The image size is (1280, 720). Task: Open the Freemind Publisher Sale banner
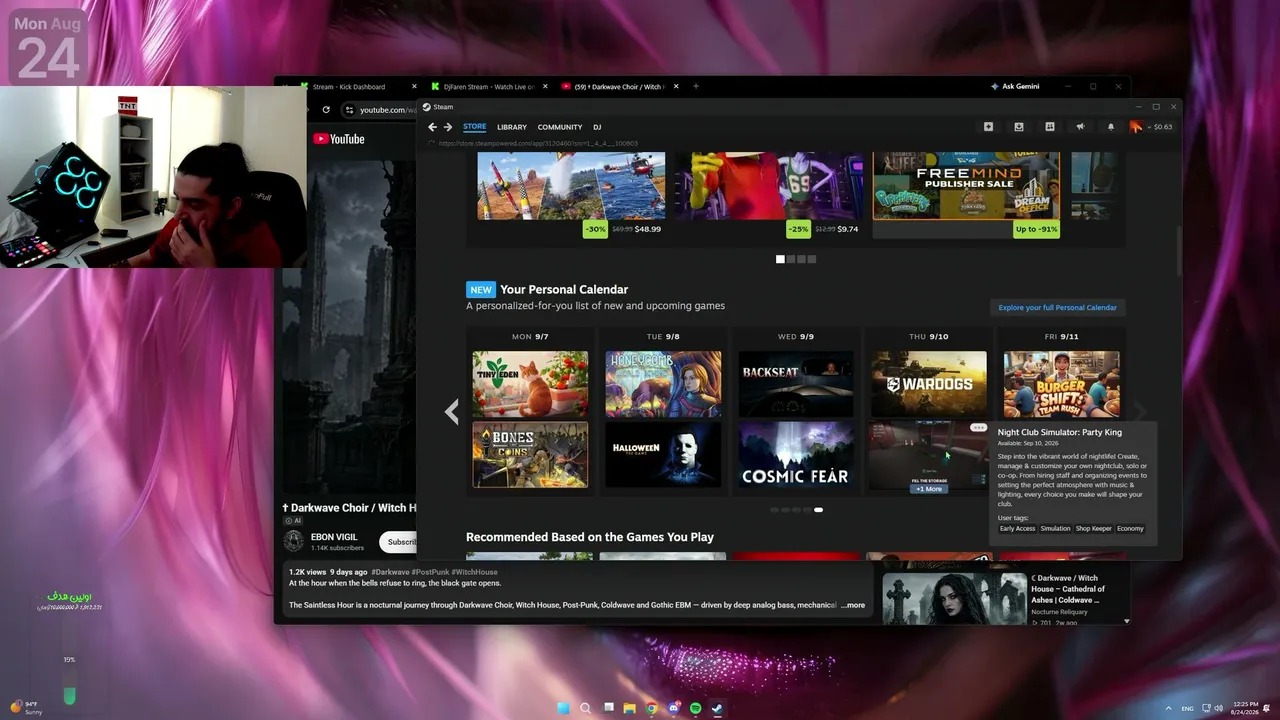(x=966, y=186)
